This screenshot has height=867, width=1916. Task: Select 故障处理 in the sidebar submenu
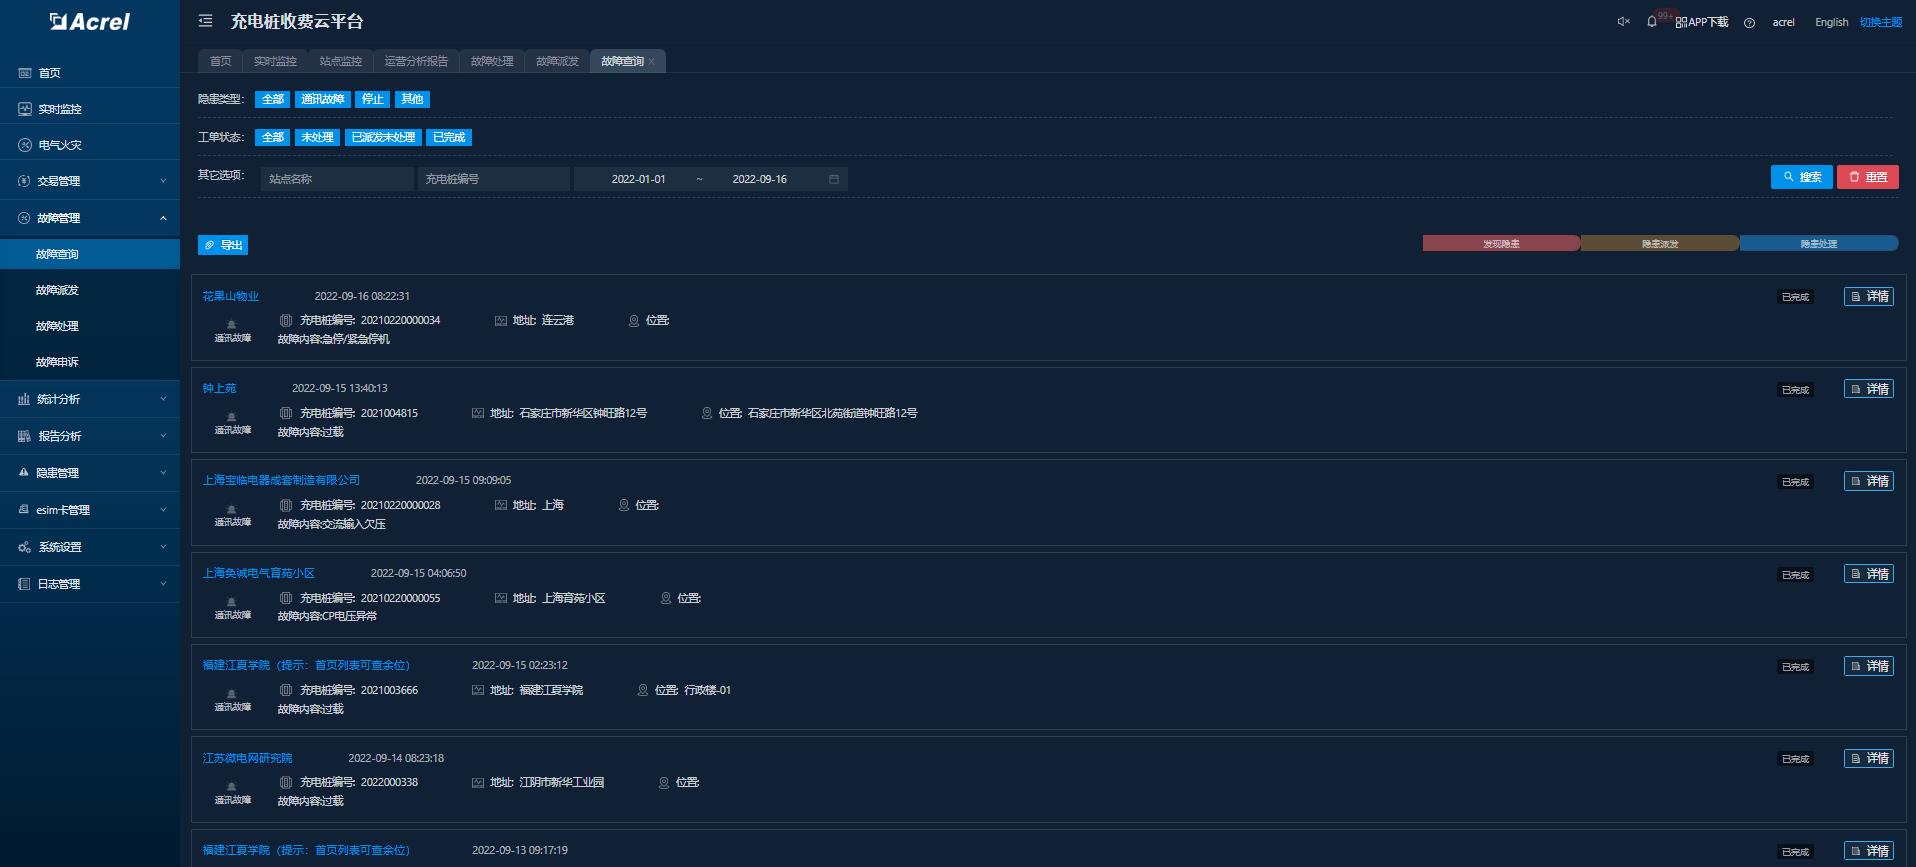click(90, 326)
